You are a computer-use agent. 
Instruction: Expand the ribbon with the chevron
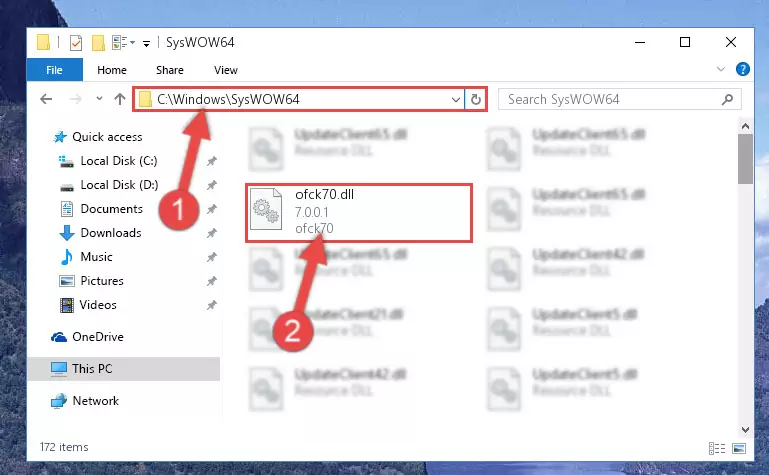coord(720,69)
